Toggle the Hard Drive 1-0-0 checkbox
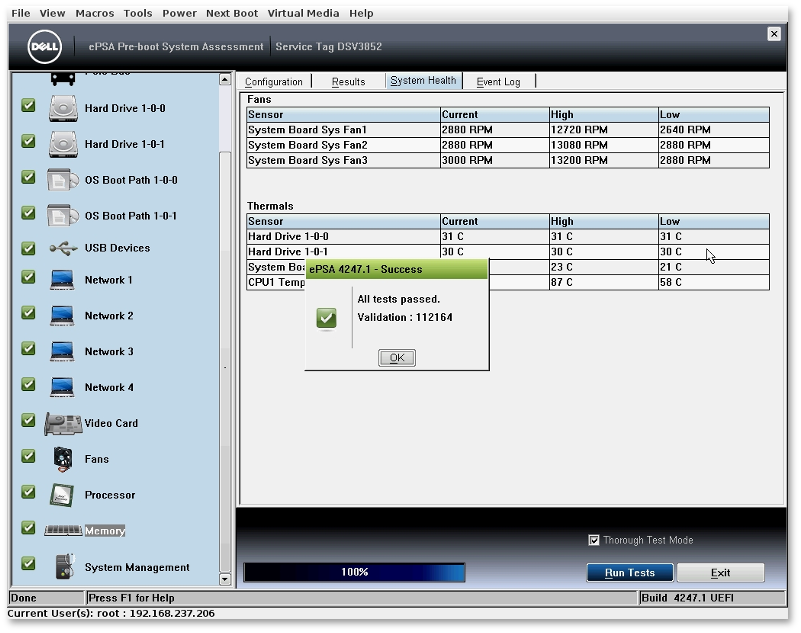 tap(29, 106)
